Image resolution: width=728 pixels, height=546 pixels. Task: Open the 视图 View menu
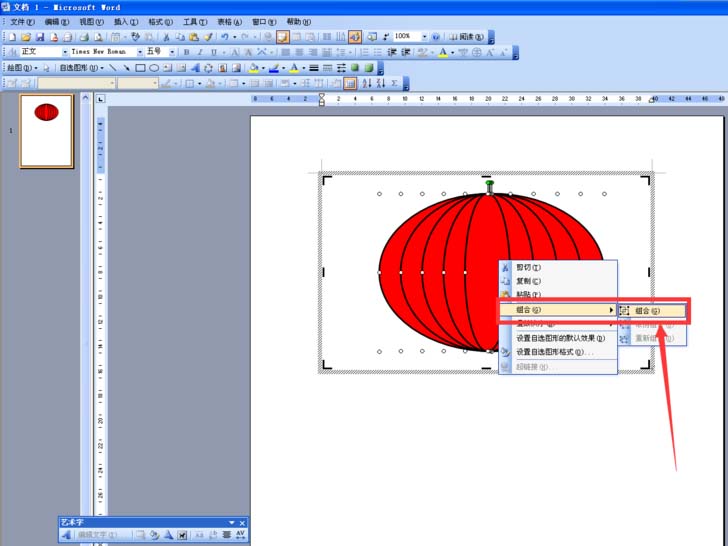tap(91, 22)
